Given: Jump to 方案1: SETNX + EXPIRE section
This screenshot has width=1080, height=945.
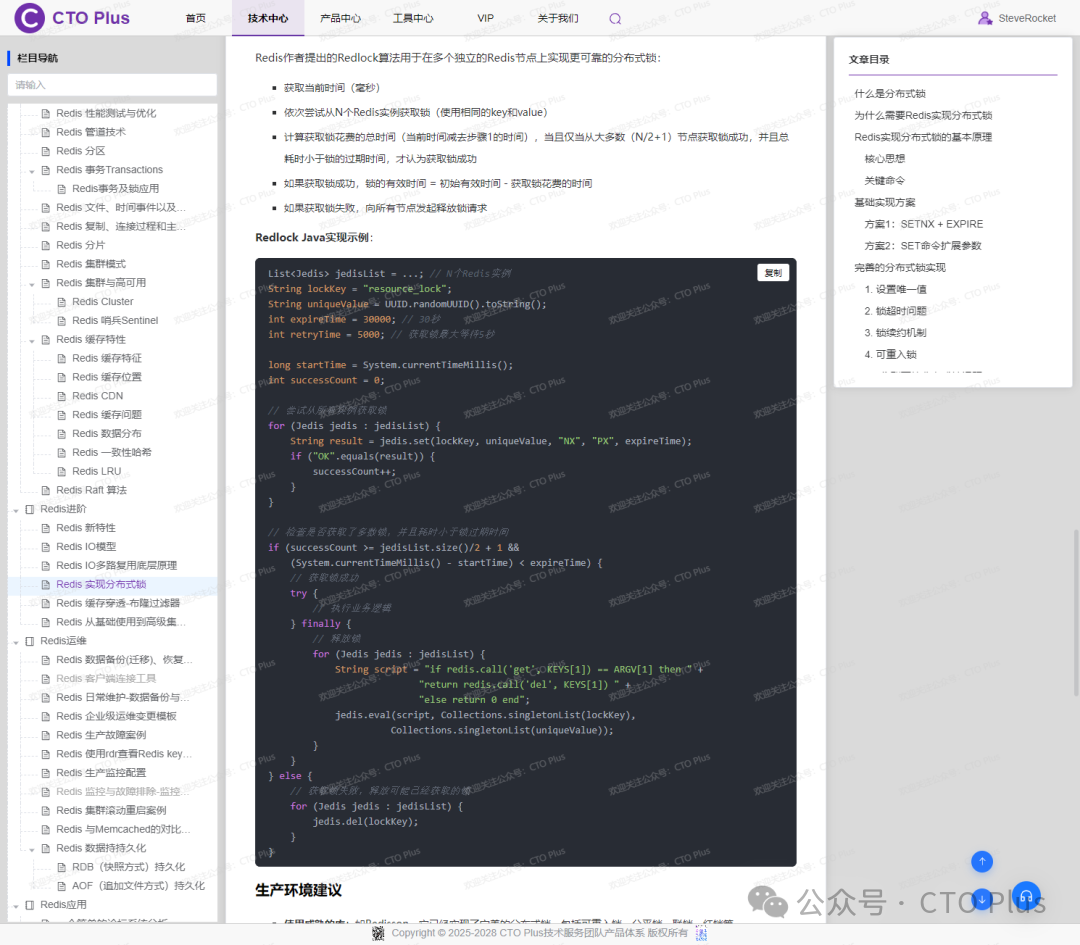Looking at the screenshot, I should (924, 224).
